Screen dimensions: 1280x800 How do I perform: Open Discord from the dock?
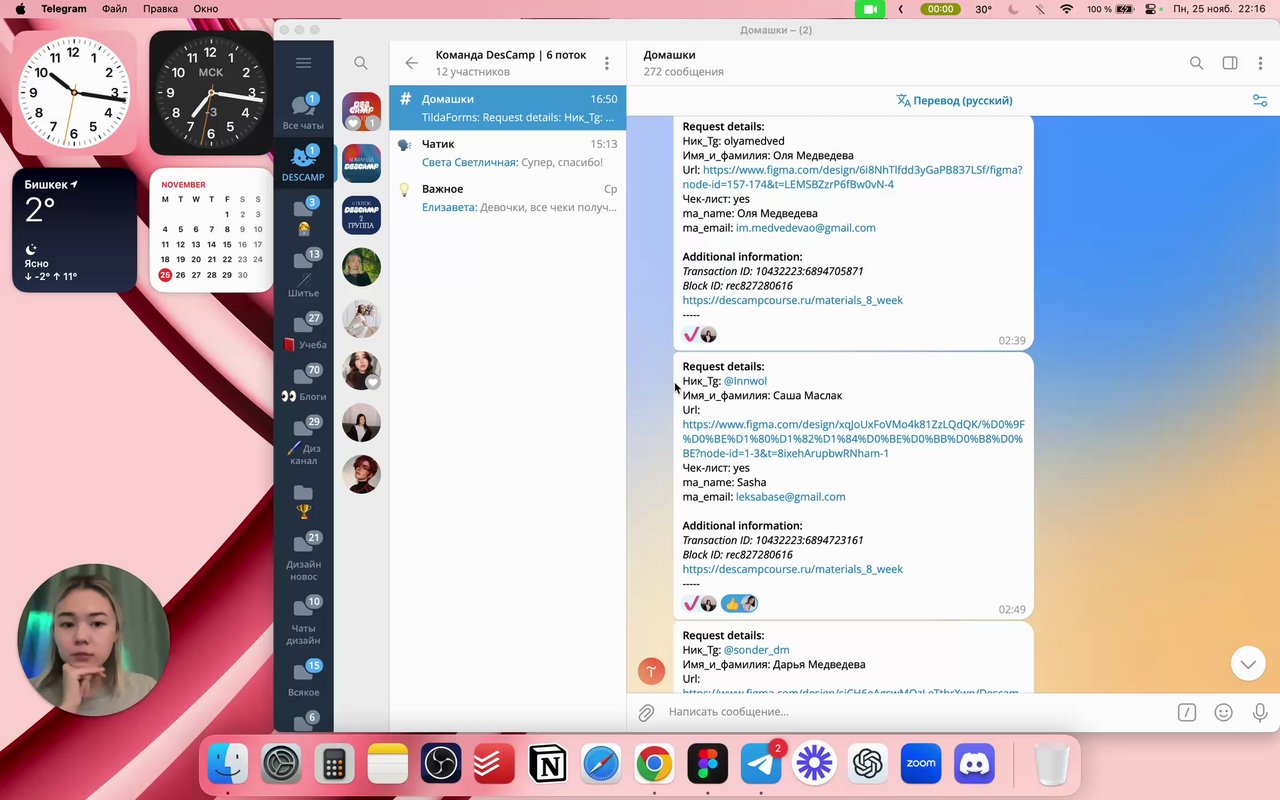coord(974,765)
